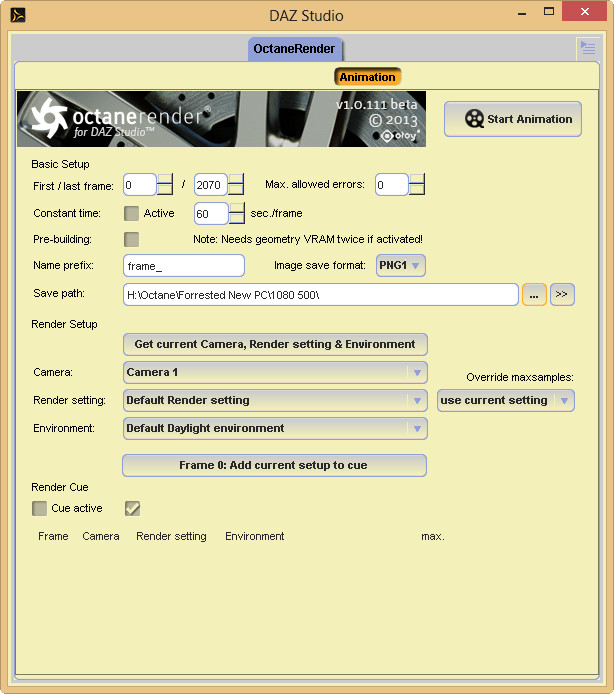Open the Camera dropdown
614x694 pixels.
(x=275, y=373)
